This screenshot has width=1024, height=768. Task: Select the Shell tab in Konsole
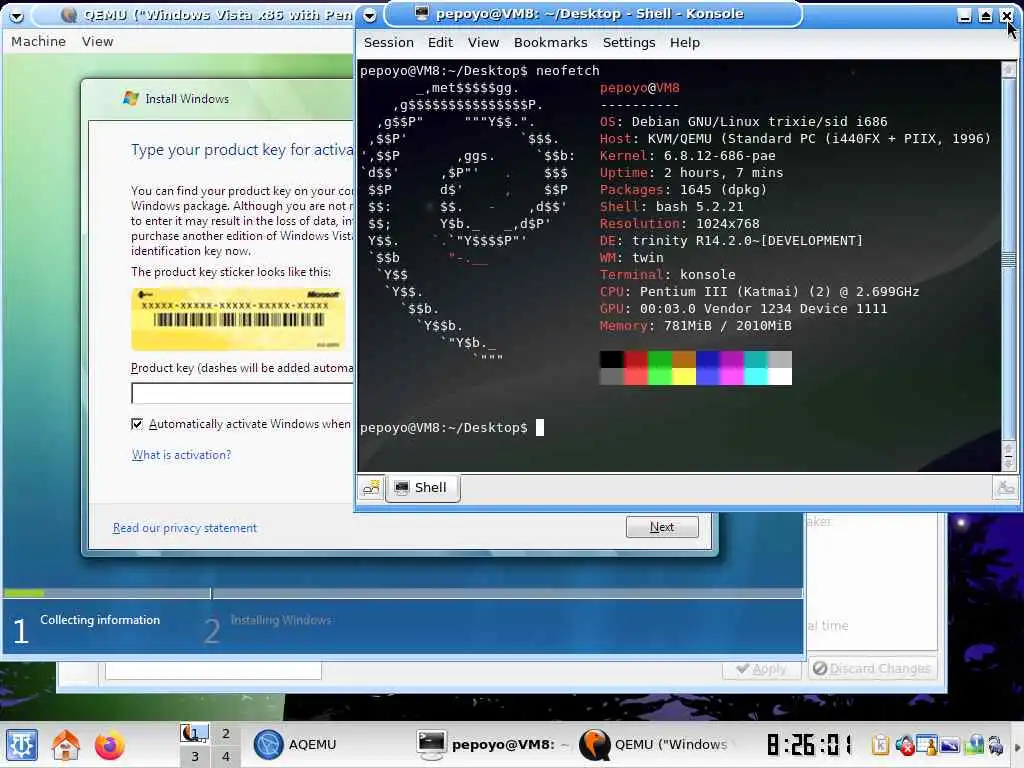(423, 488)
